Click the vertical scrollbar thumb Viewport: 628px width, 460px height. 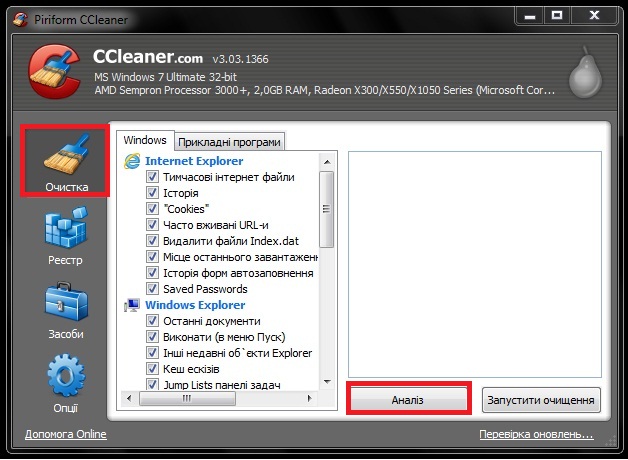pyautogui.click(x=327, y=209)
